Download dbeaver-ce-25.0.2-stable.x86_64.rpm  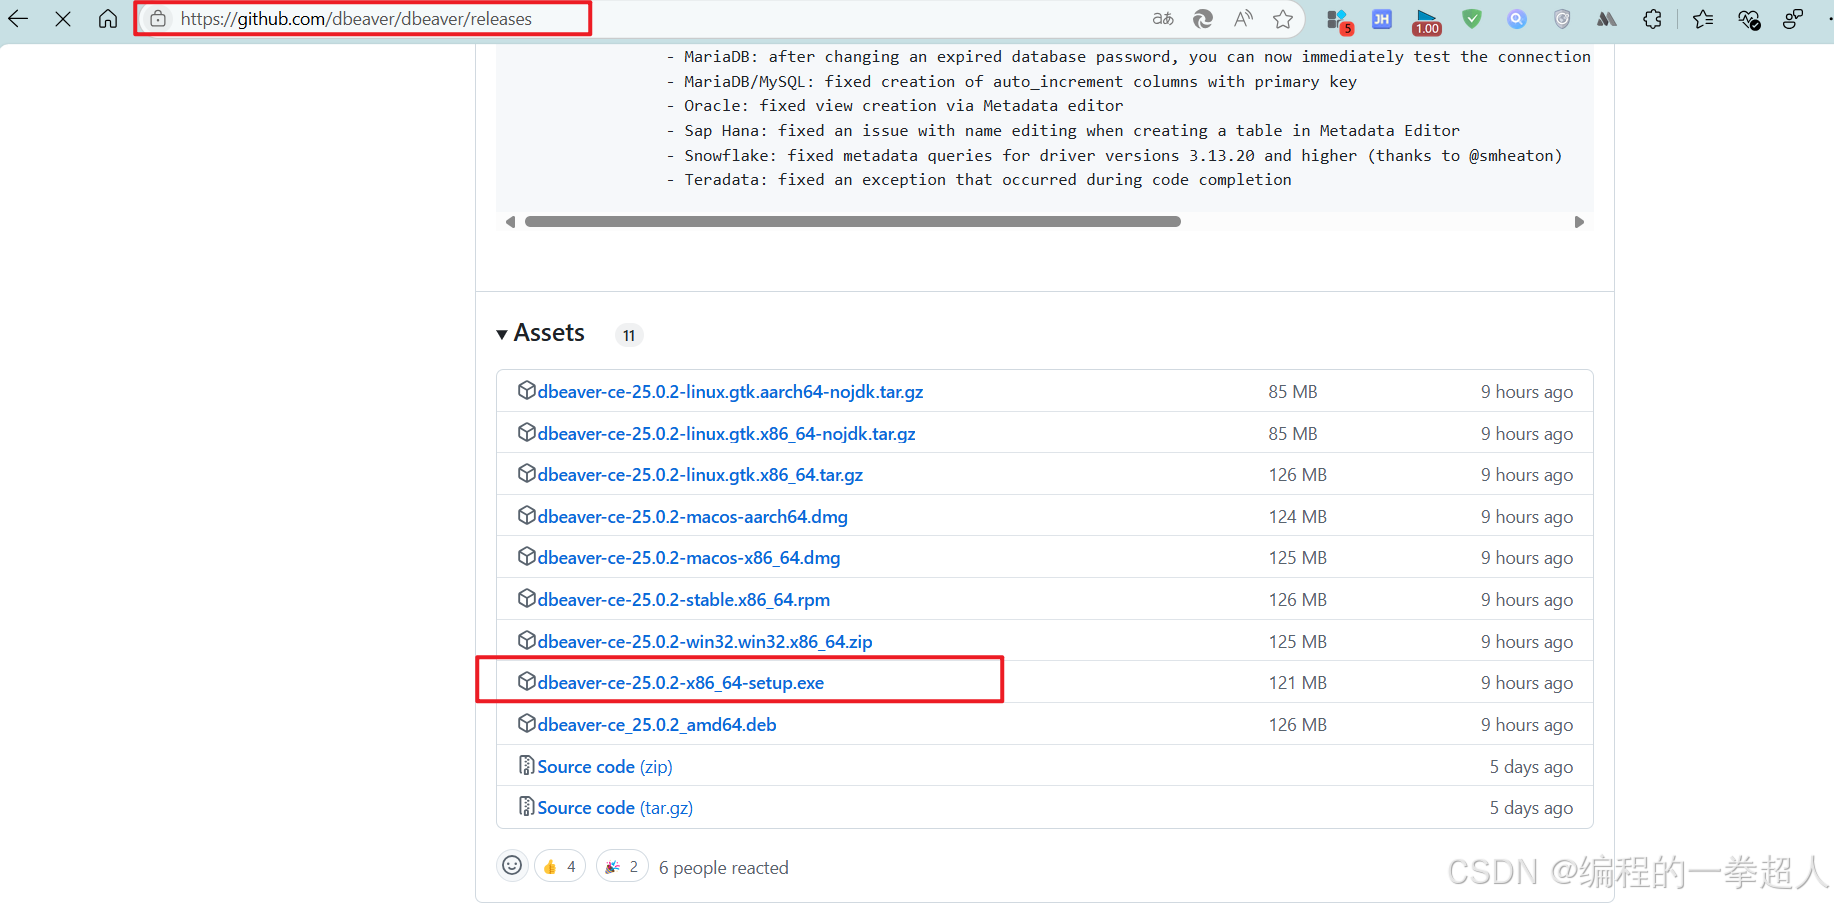point(683,599)
